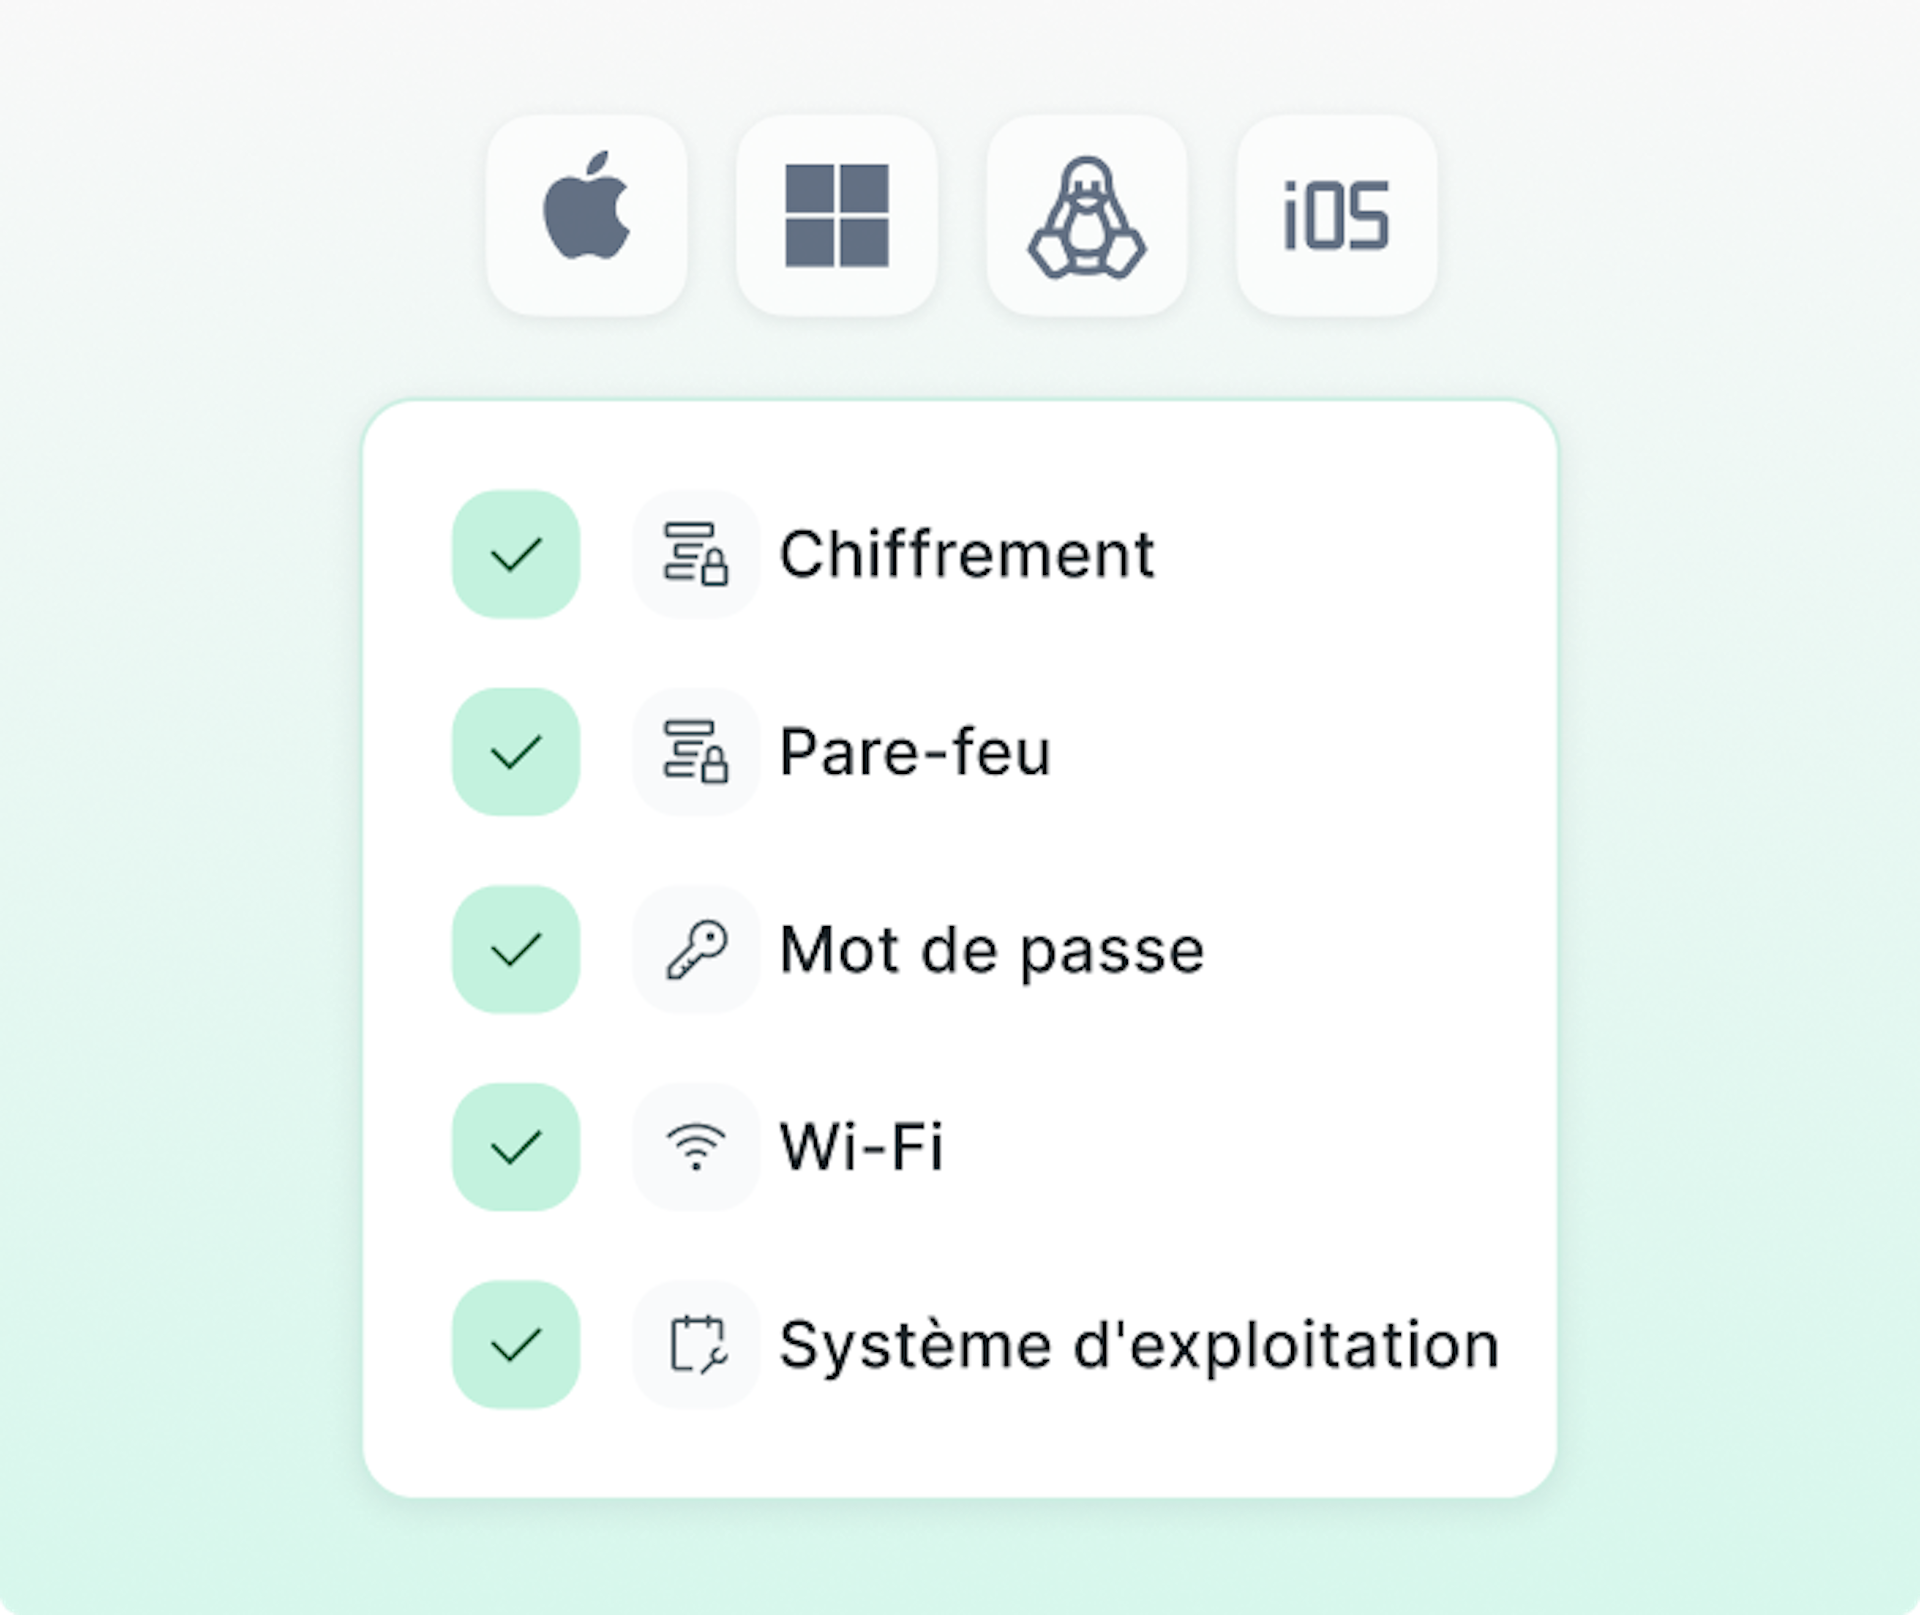
Task: Click the Système d'exploitation update icon
Action: (x=696, y=1344)
